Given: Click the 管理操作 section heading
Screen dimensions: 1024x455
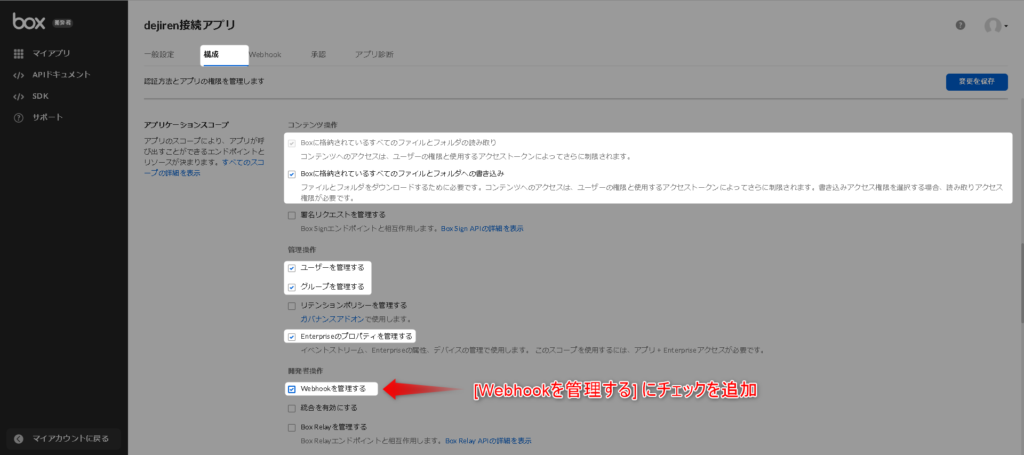Looking at the screenshot, I should [x=304, y=249].
